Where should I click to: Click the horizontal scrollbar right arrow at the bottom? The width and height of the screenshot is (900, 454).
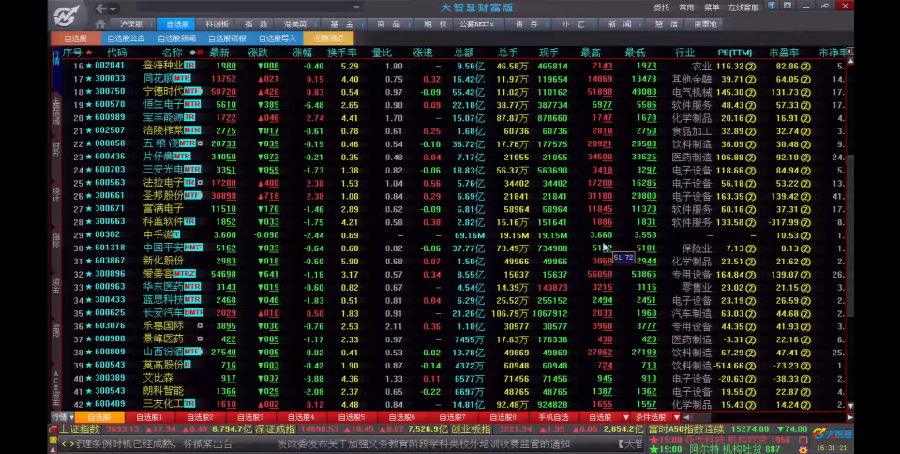point(850,417)
